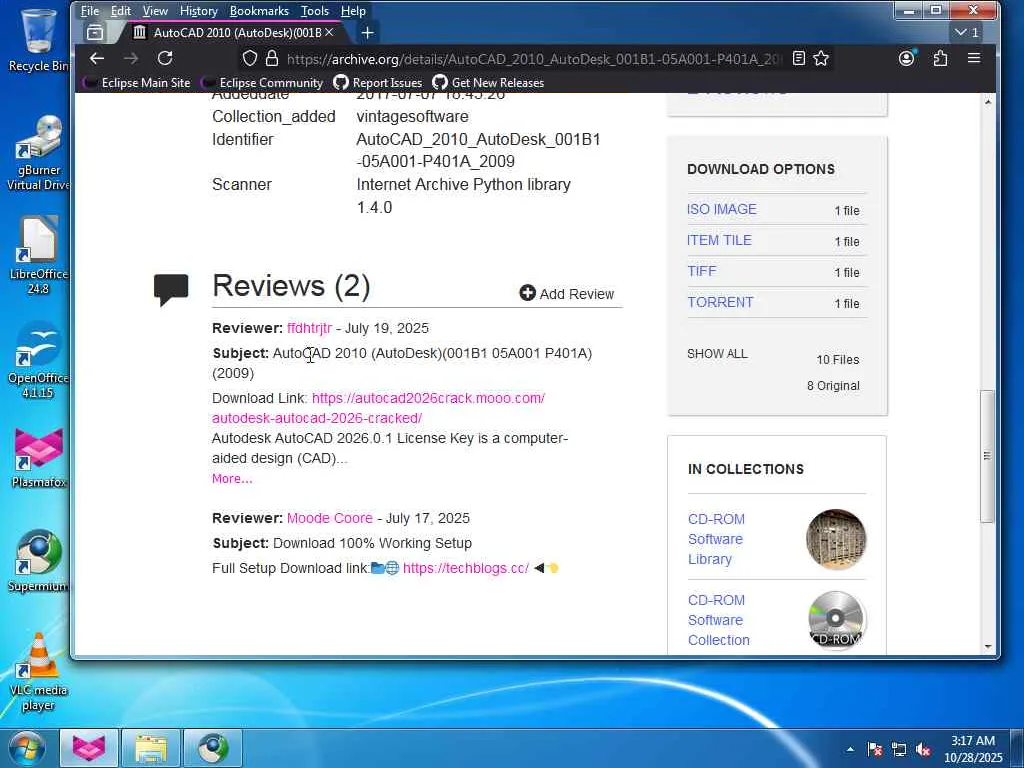Open the recent browsing view button beside the tabs

tap(95, 33)
